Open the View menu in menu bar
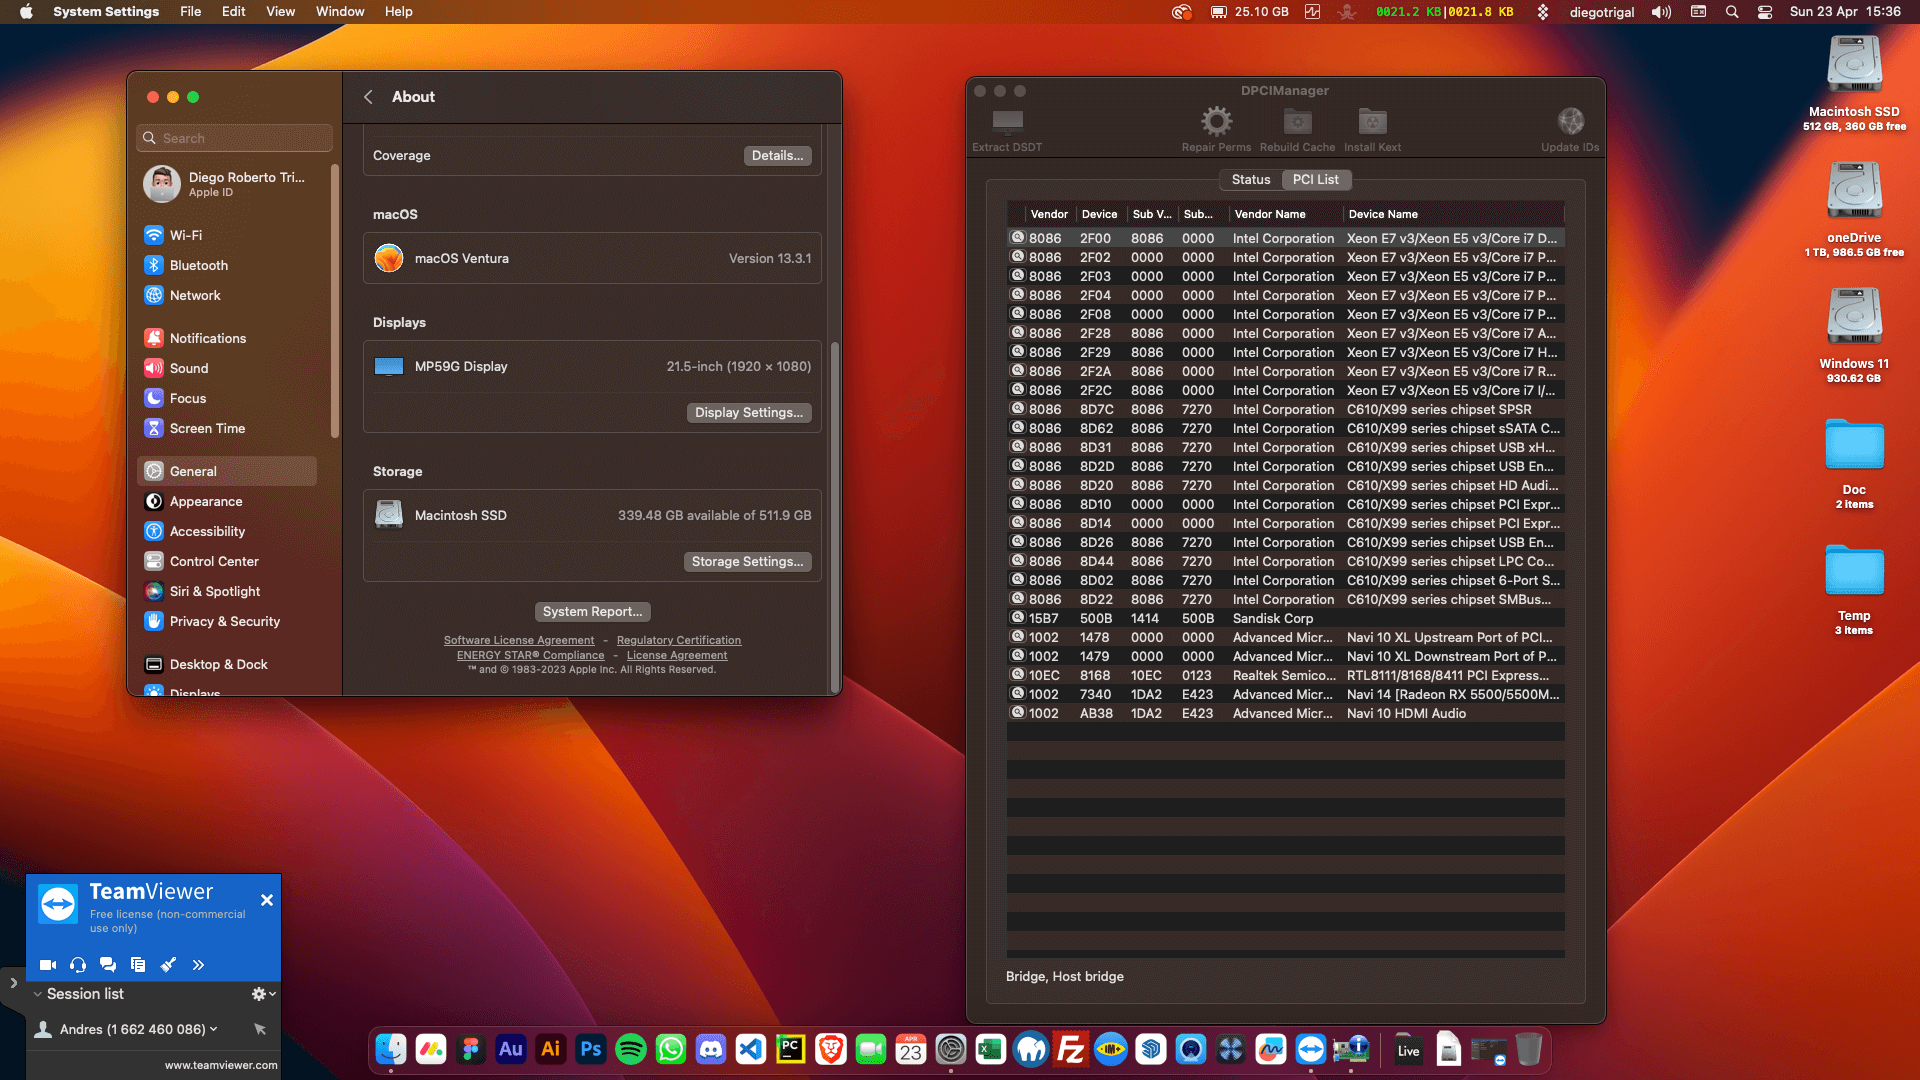Viewport: 1920px width, 1080px height. pyautogui.click(x=280, y=12)
